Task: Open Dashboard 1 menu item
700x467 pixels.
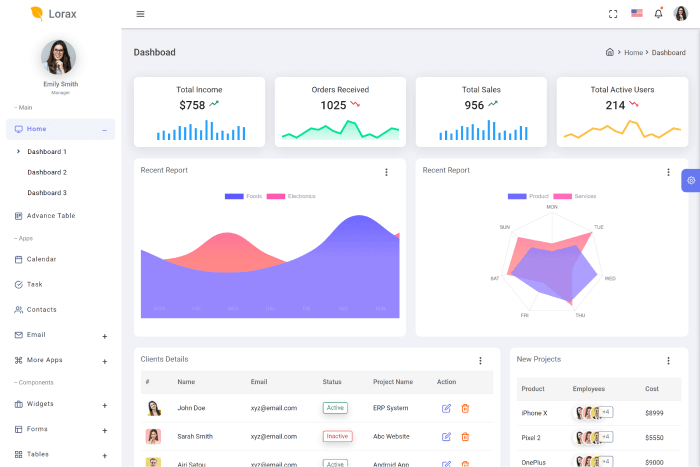Action: coord(47,152)
